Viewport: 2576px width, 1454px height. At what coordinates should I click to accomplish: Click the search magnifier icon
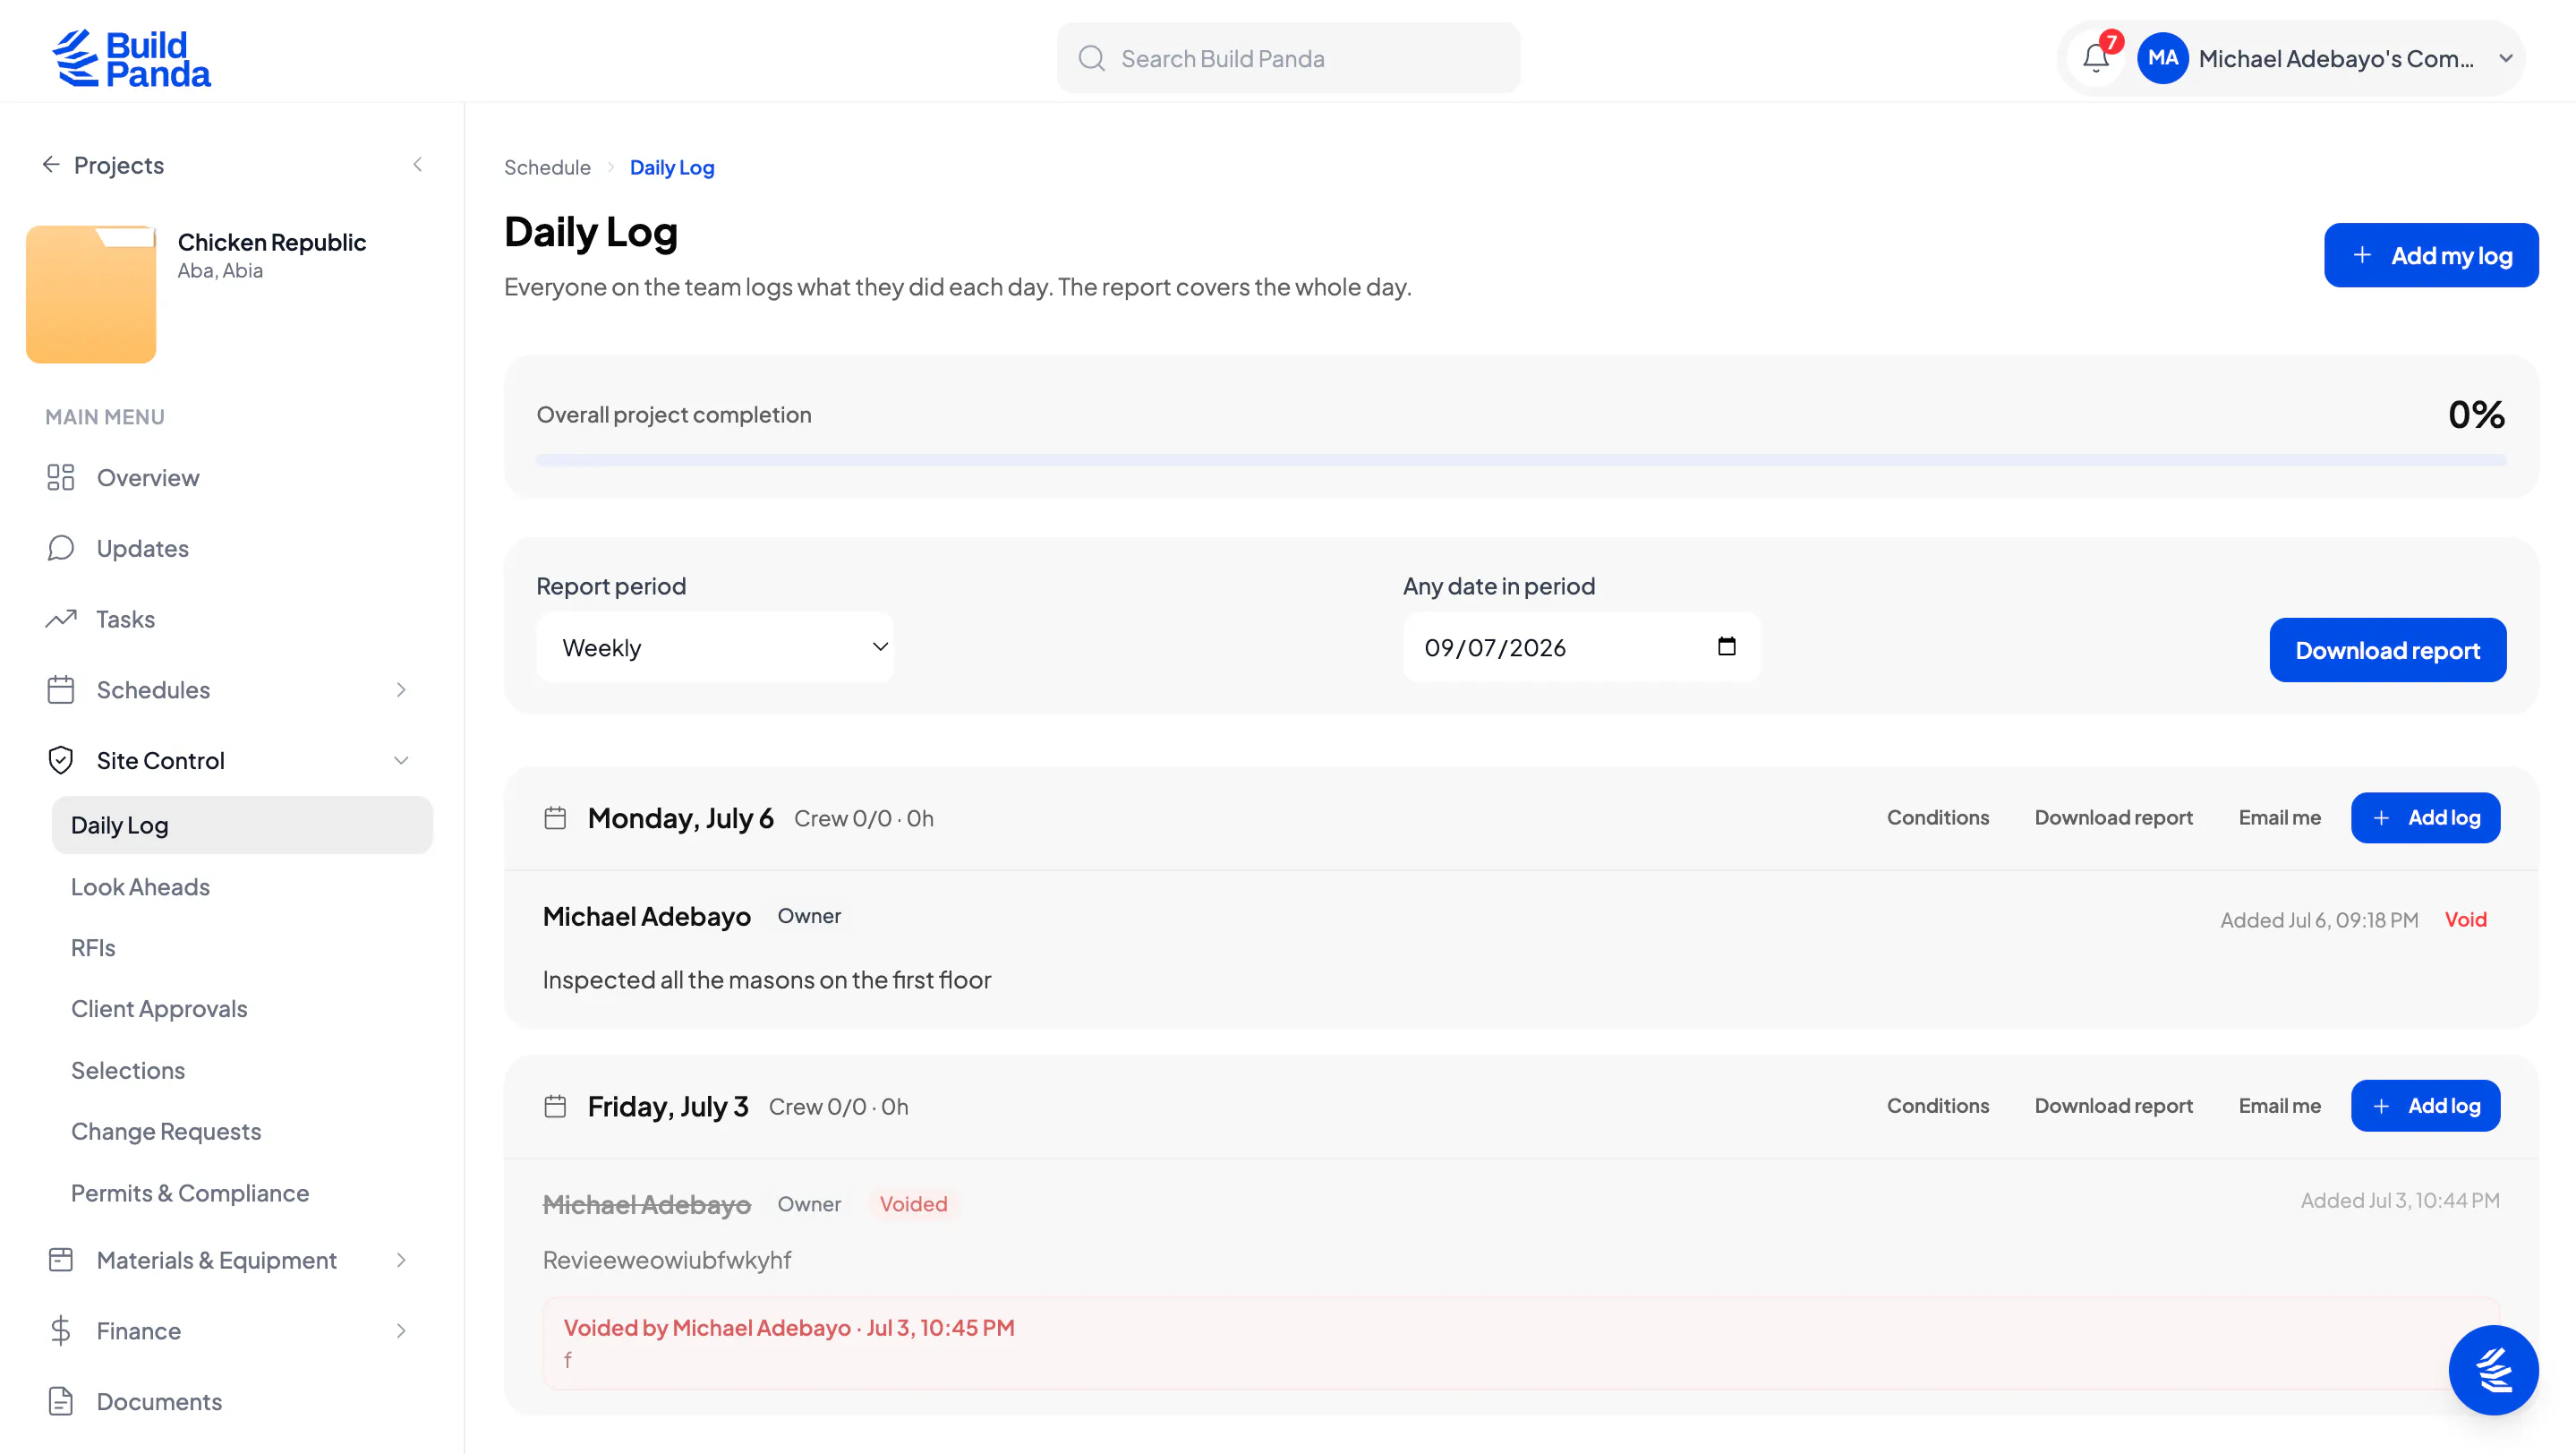pos(1091,58)
